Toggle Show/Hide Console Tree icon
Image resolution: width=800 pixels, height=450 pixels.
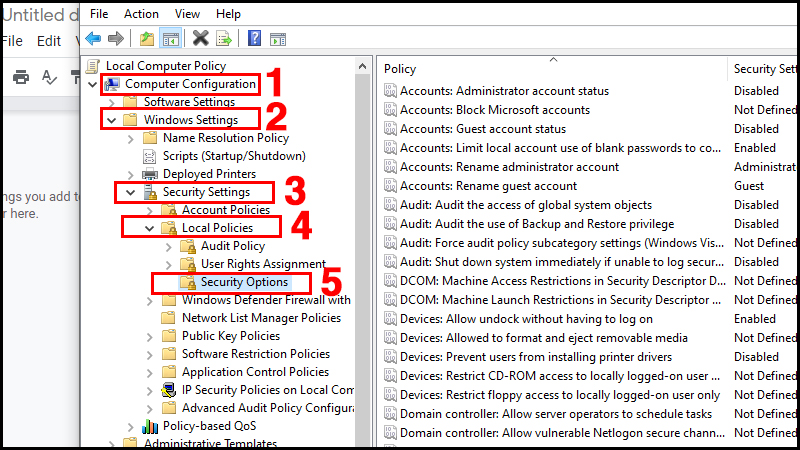(171, 39)
